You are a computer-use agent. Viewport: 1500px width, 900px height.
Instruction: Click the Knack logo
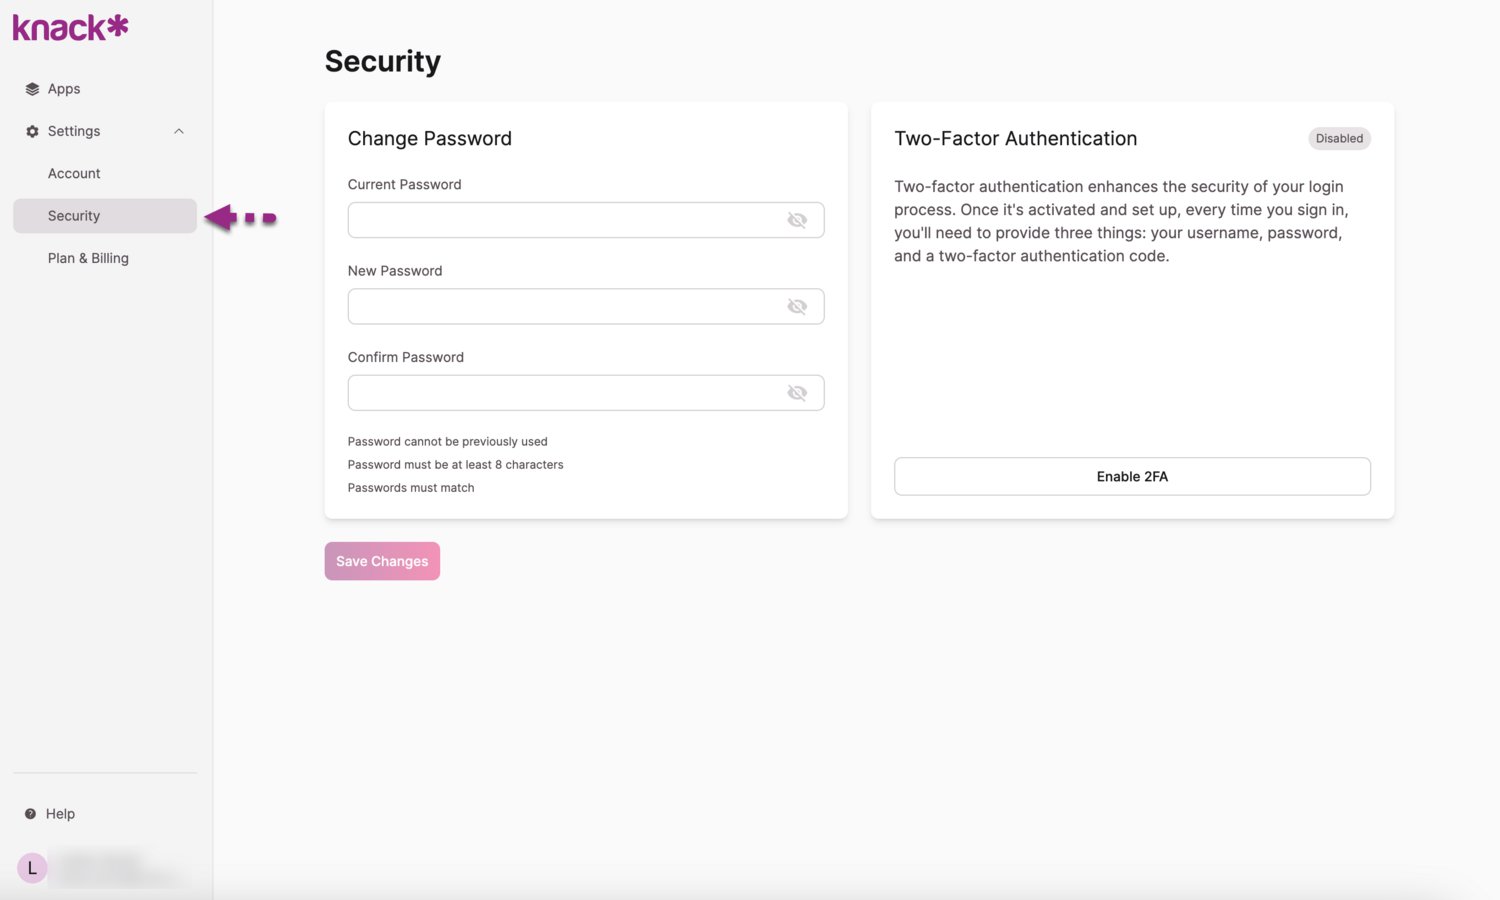[x=69, y=27]
